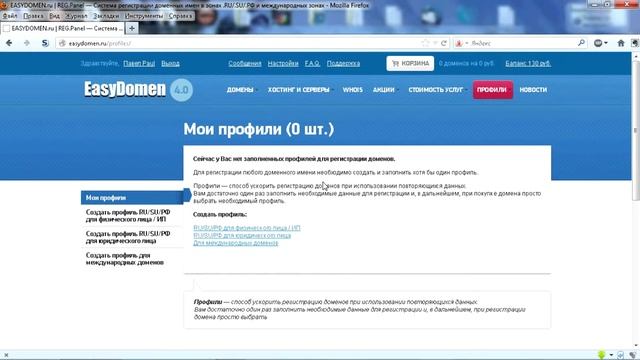Expand the СТОИМОСТЬ УСЛУГ navigation menu
The width and height of the screenshot is (640, 360).
point(436,90)
